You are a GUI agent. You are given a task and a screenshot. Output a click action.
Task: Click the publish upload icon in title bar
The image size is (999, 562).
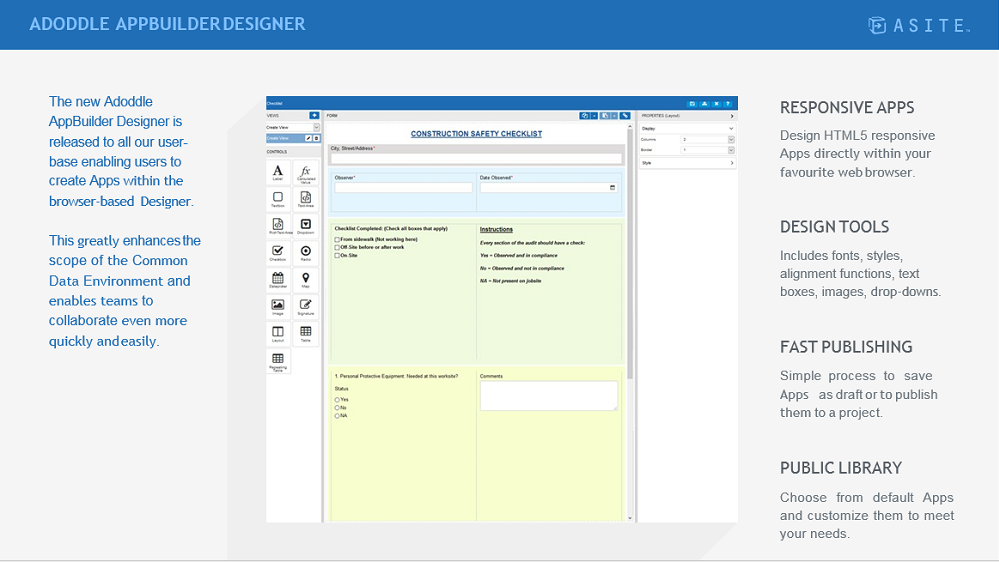(x=704, y=103)
